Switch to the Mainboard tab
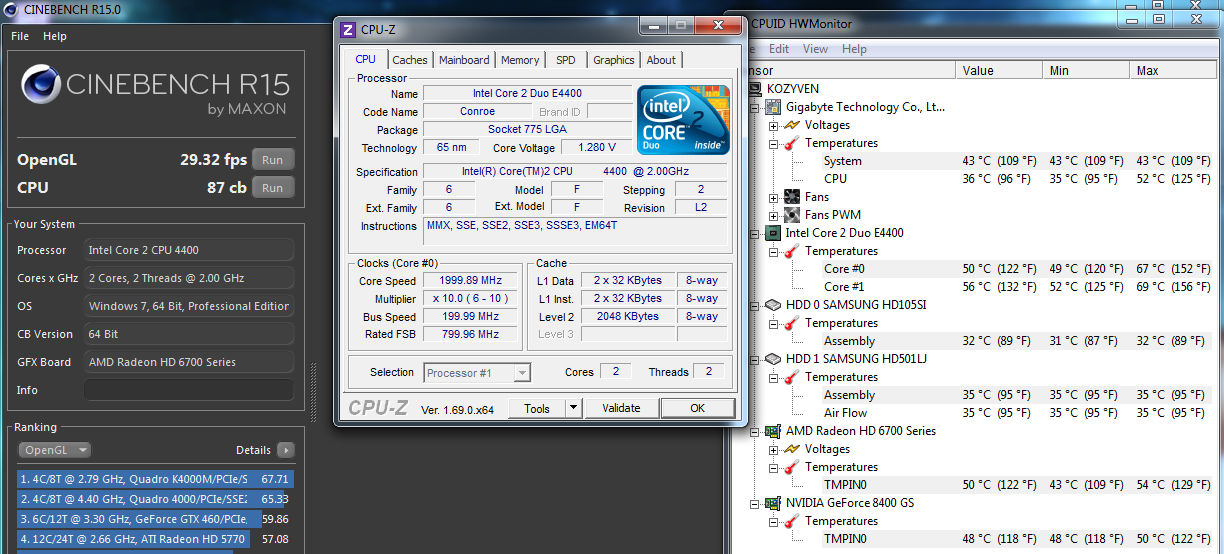Viewport: 1224px width, 554px height. click(x=464, y=60)
